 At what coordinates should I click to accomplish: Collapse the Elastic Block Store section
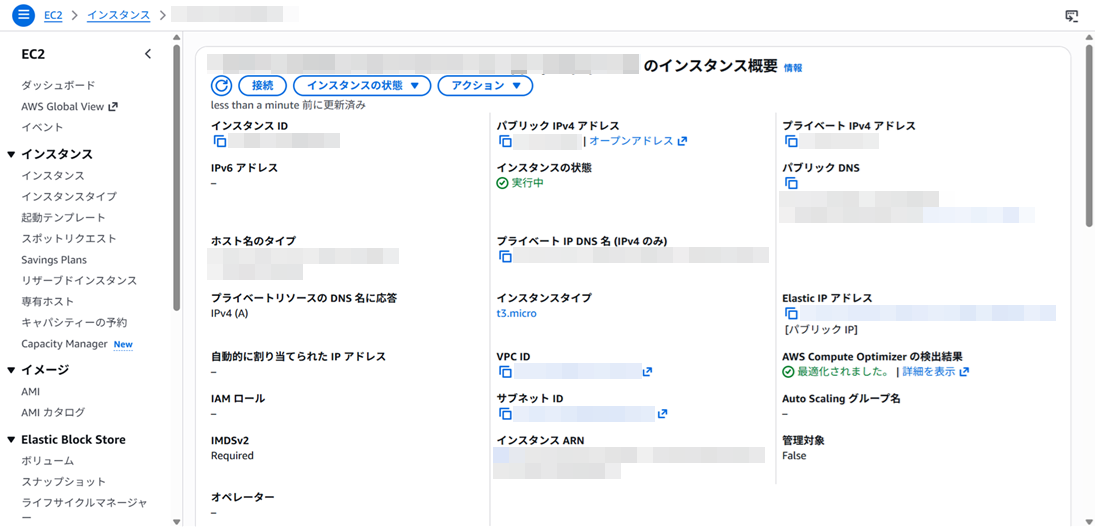12,440
